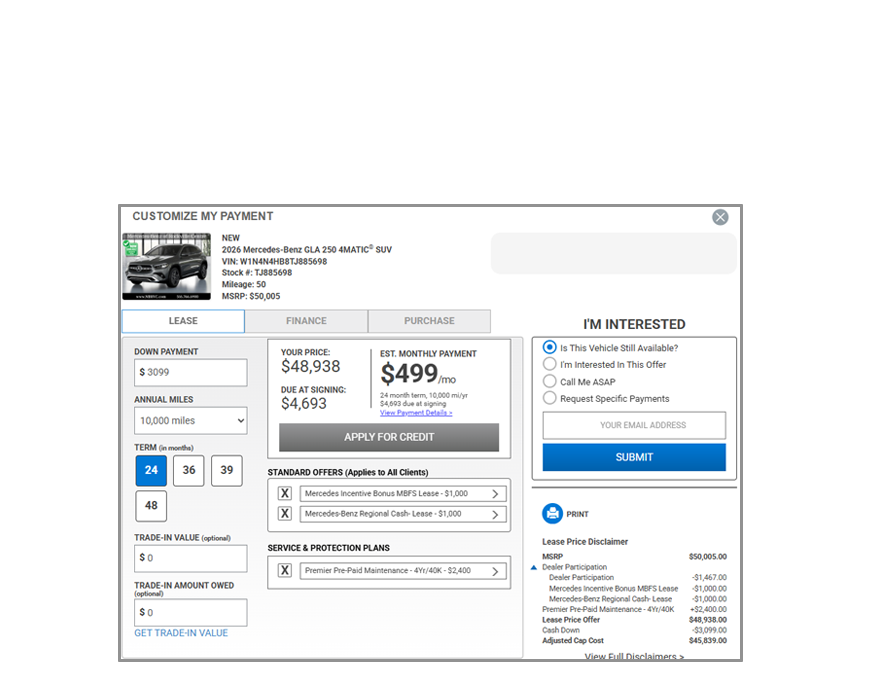This screenshot has width=878, height=697.
Task: Select I'm Interested In This Offer option
Action: tap(550, 364)
